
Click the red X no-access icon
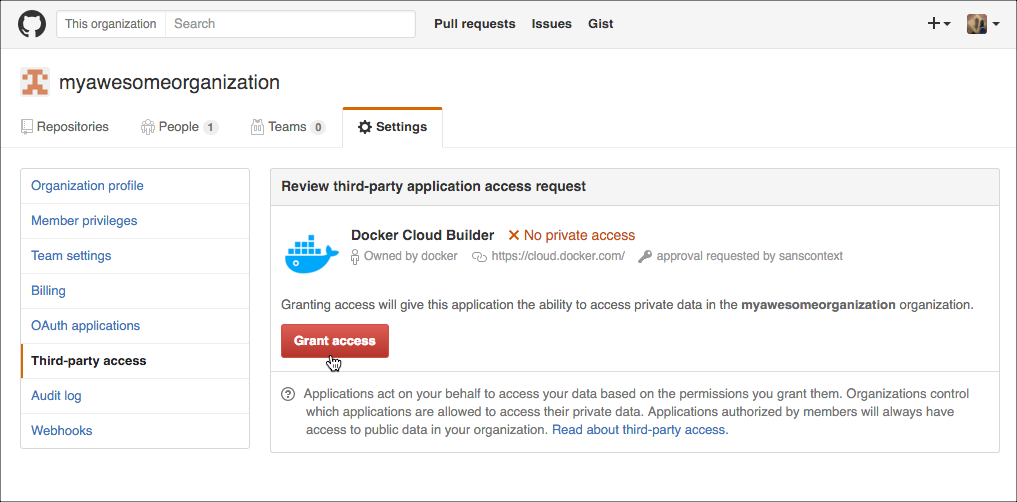(x=514, y=236)
